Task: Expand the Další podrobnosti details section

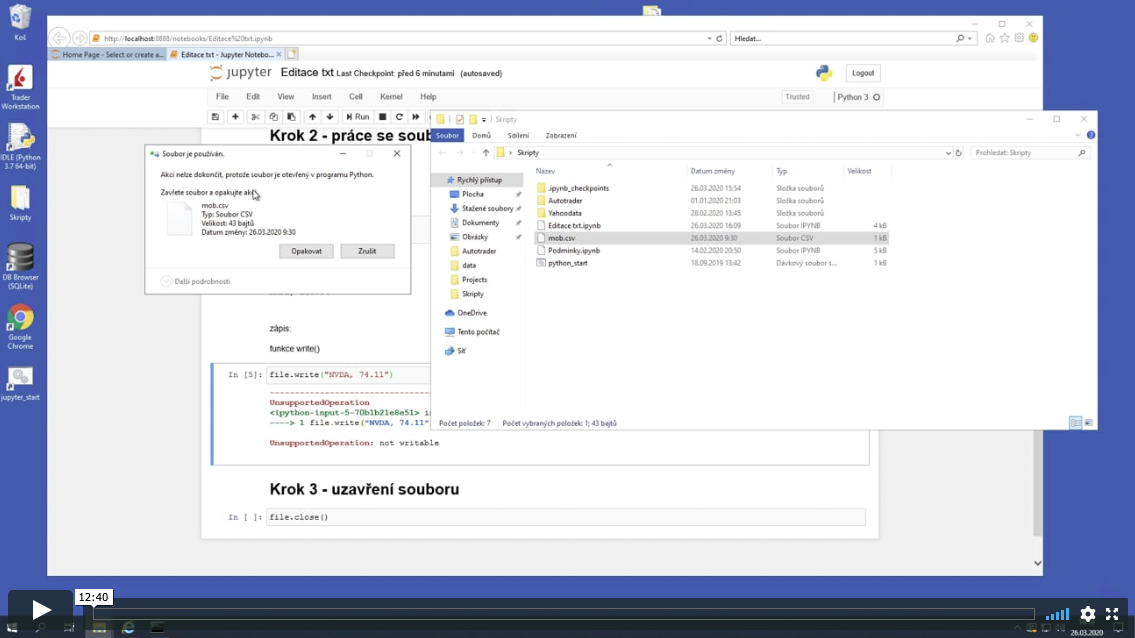Action: (167, 281)
